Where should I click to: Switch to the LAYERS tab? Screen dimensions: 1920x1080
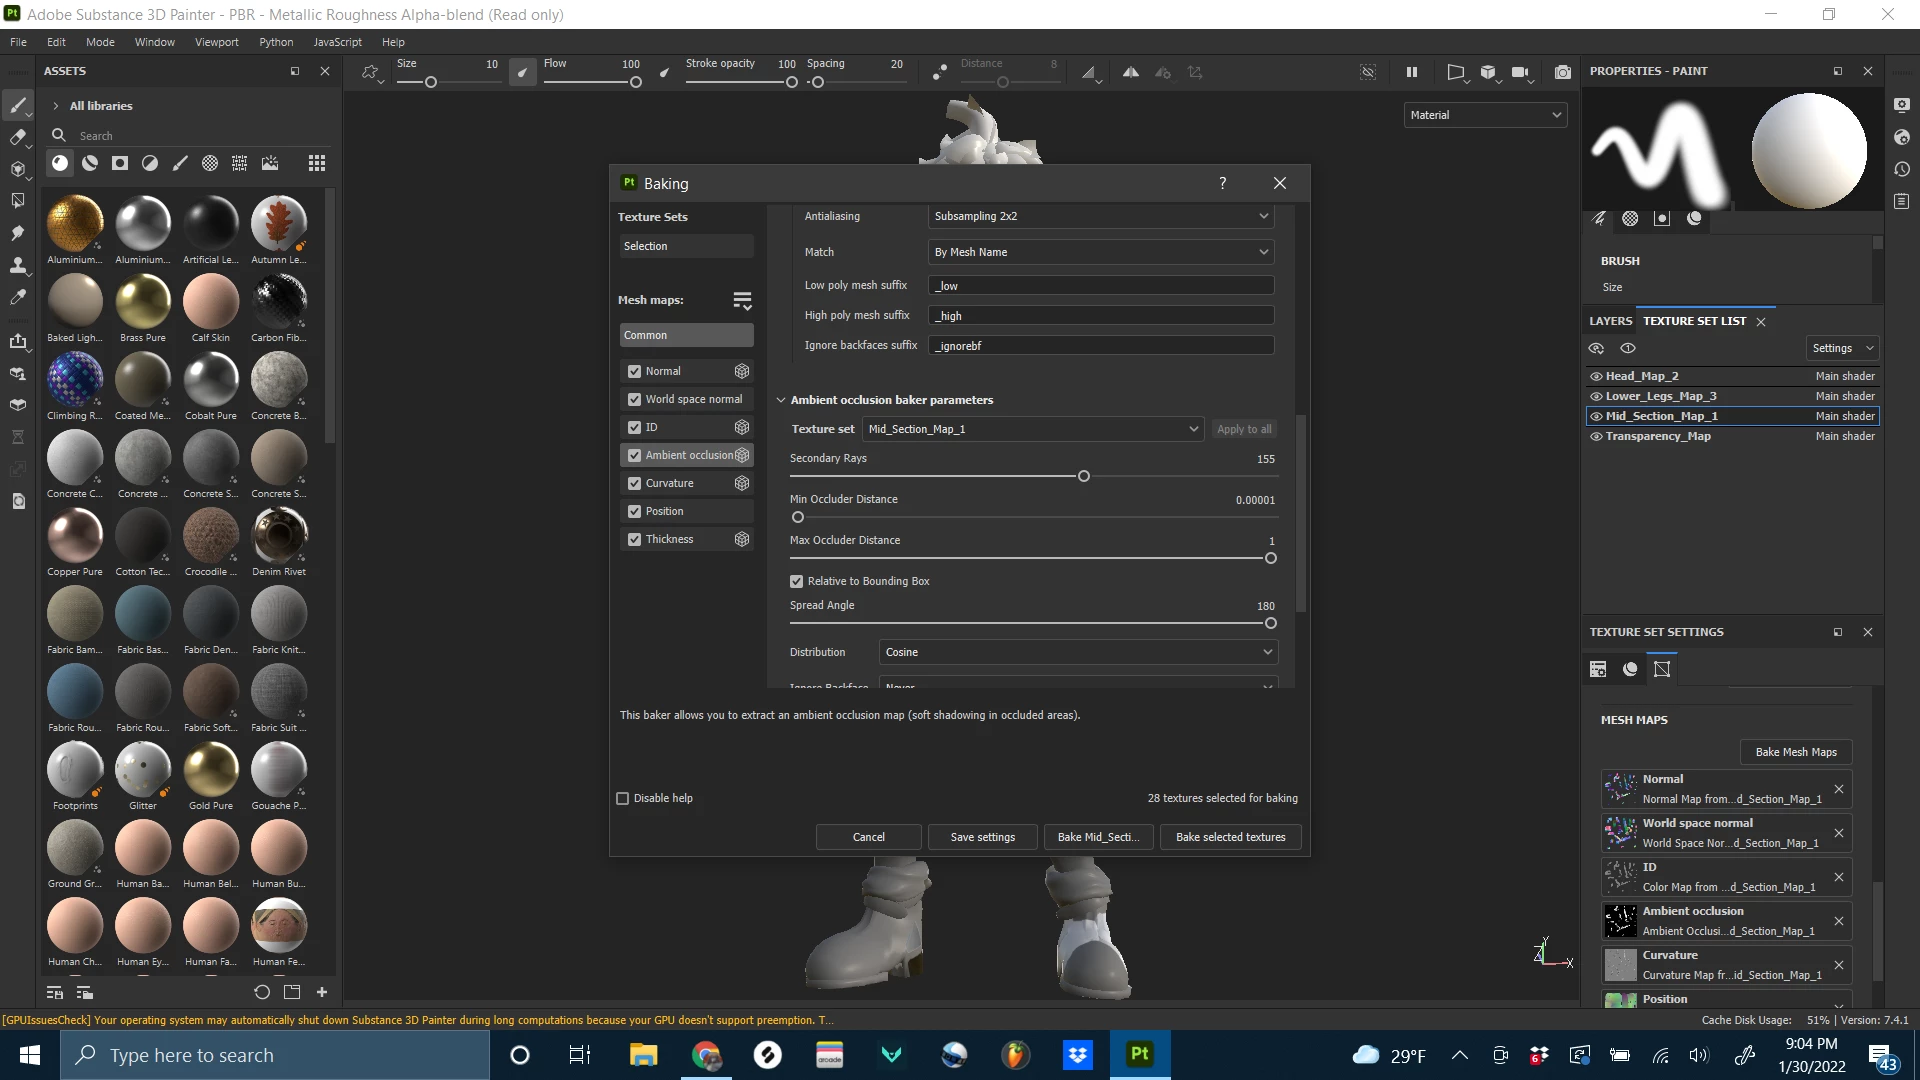point(1610,321)
